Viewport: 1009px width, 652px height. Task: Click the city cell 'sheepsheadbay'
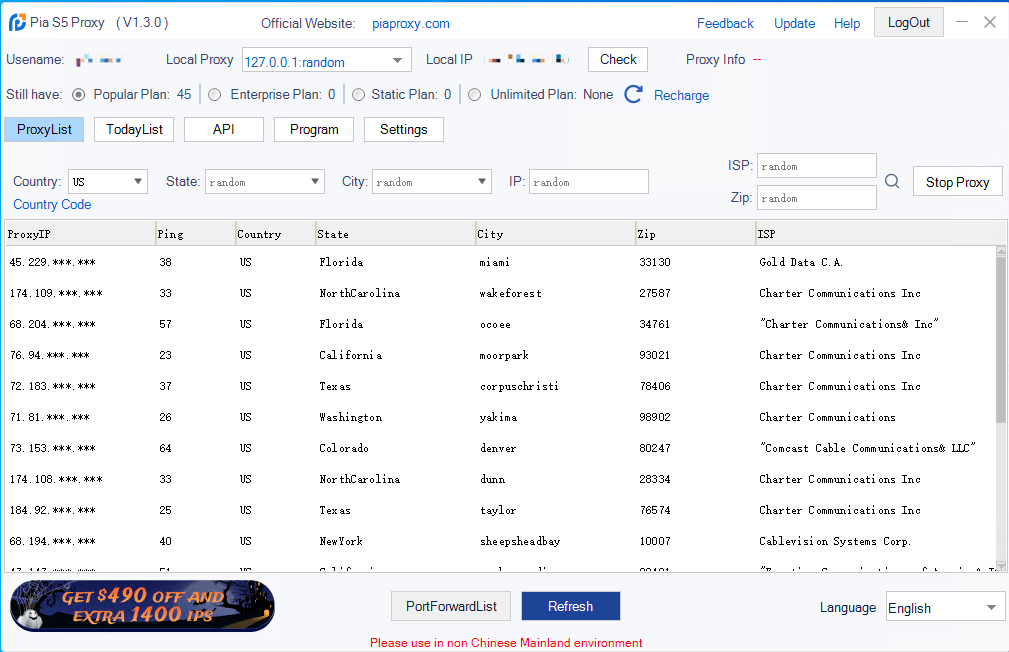coord(520,541)
